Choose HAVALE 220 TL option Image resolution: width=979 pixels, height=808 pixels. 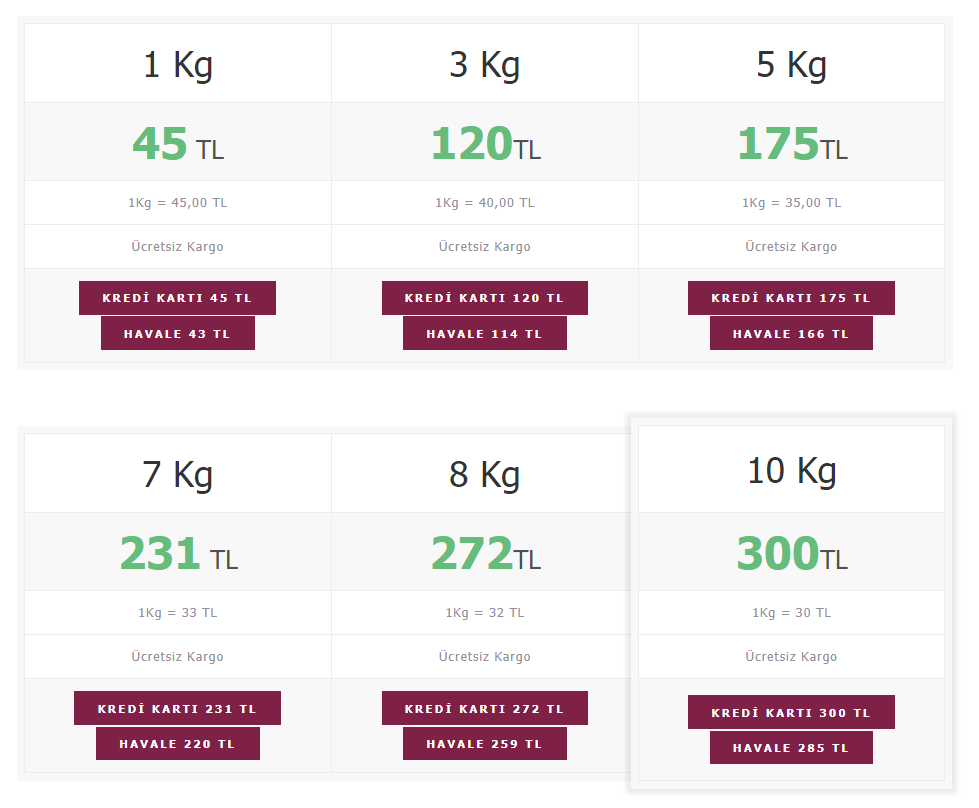coord(177,743)
